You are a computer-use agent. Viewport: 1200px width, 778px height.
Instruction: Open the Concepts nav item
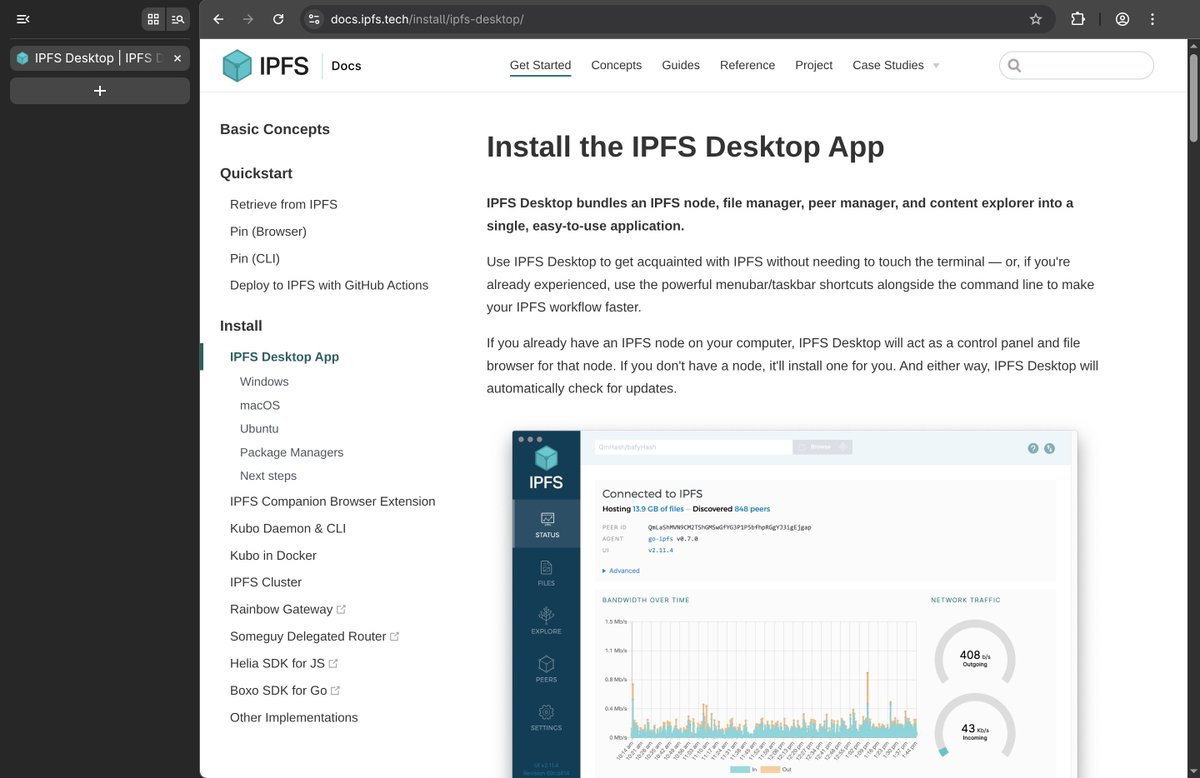point(616,65)
